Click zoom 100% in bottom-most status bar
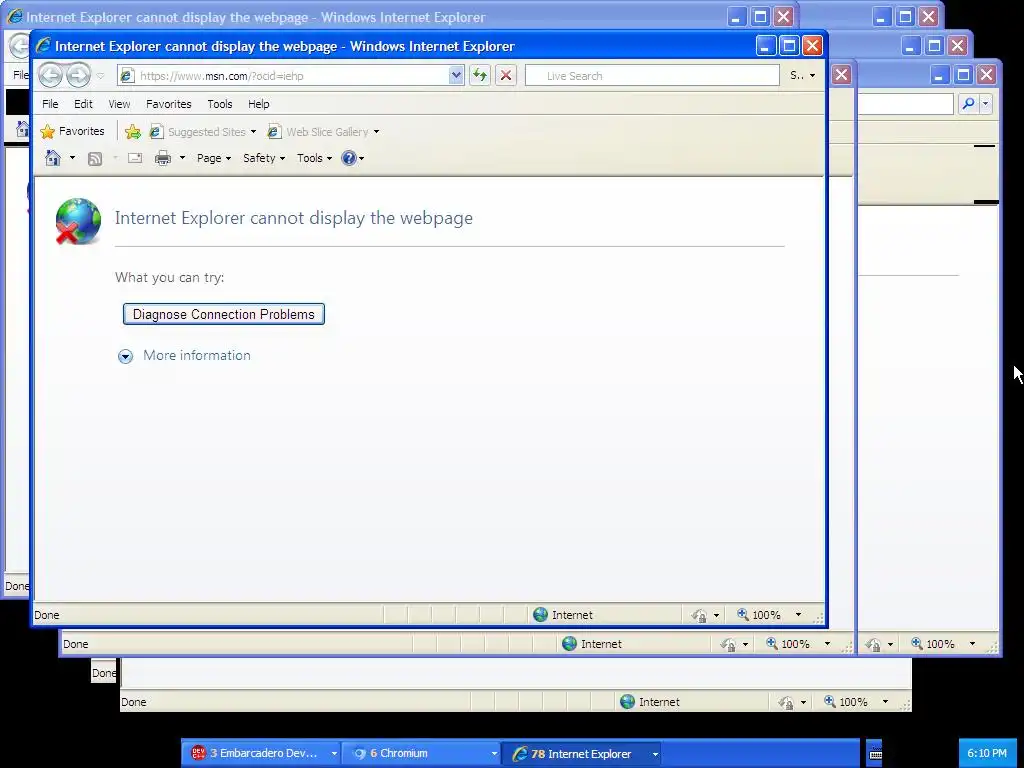The height and width of the screenshot is (768, 1024). [845, 702]
